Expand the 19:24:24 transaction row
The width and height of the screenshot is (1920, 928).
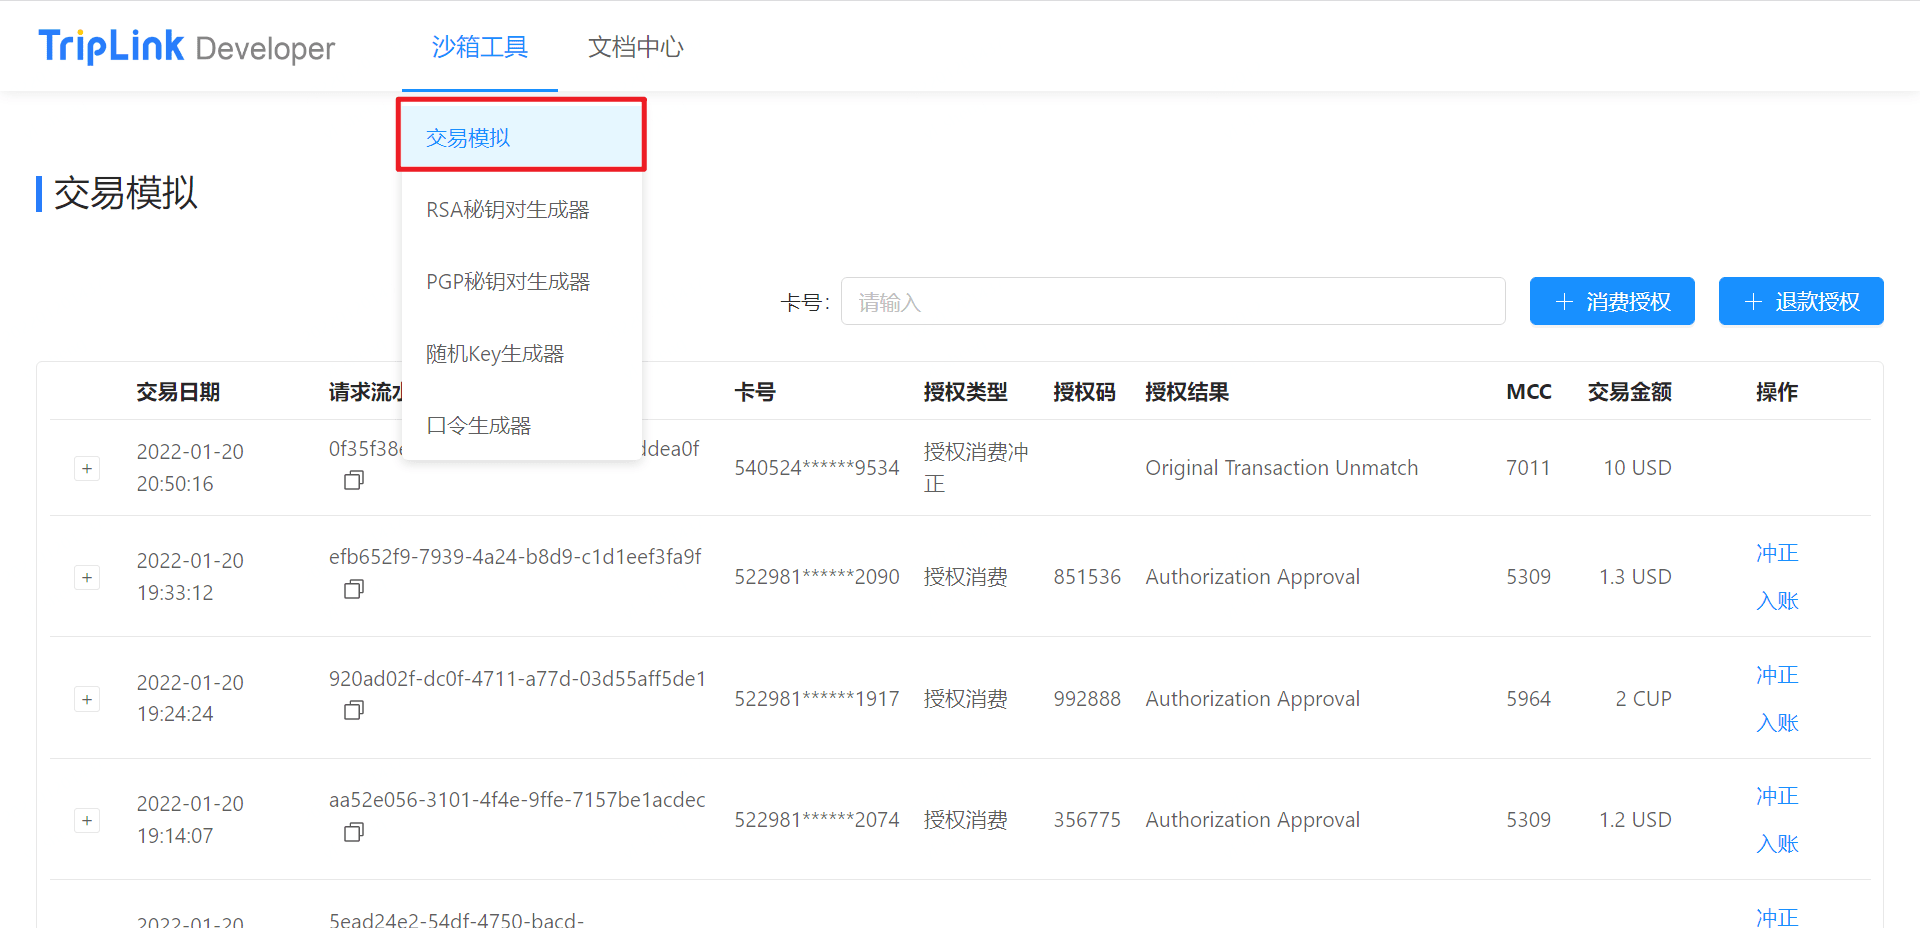(87, 700)
